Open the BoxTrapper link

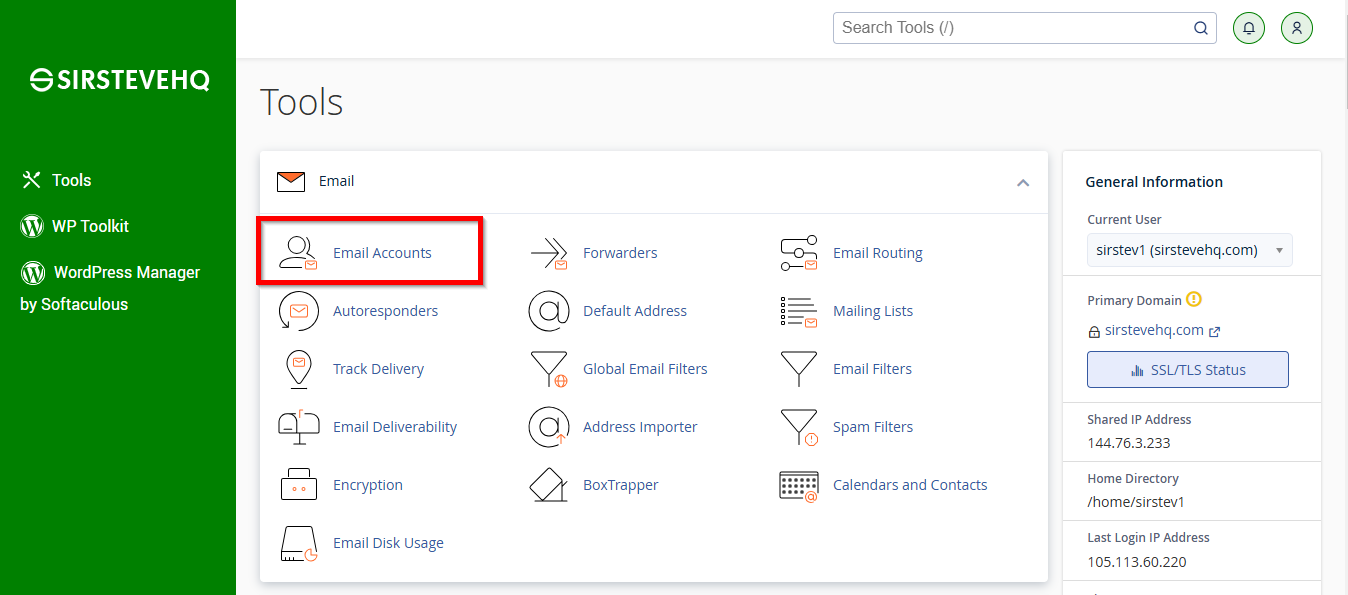[620, 485]
